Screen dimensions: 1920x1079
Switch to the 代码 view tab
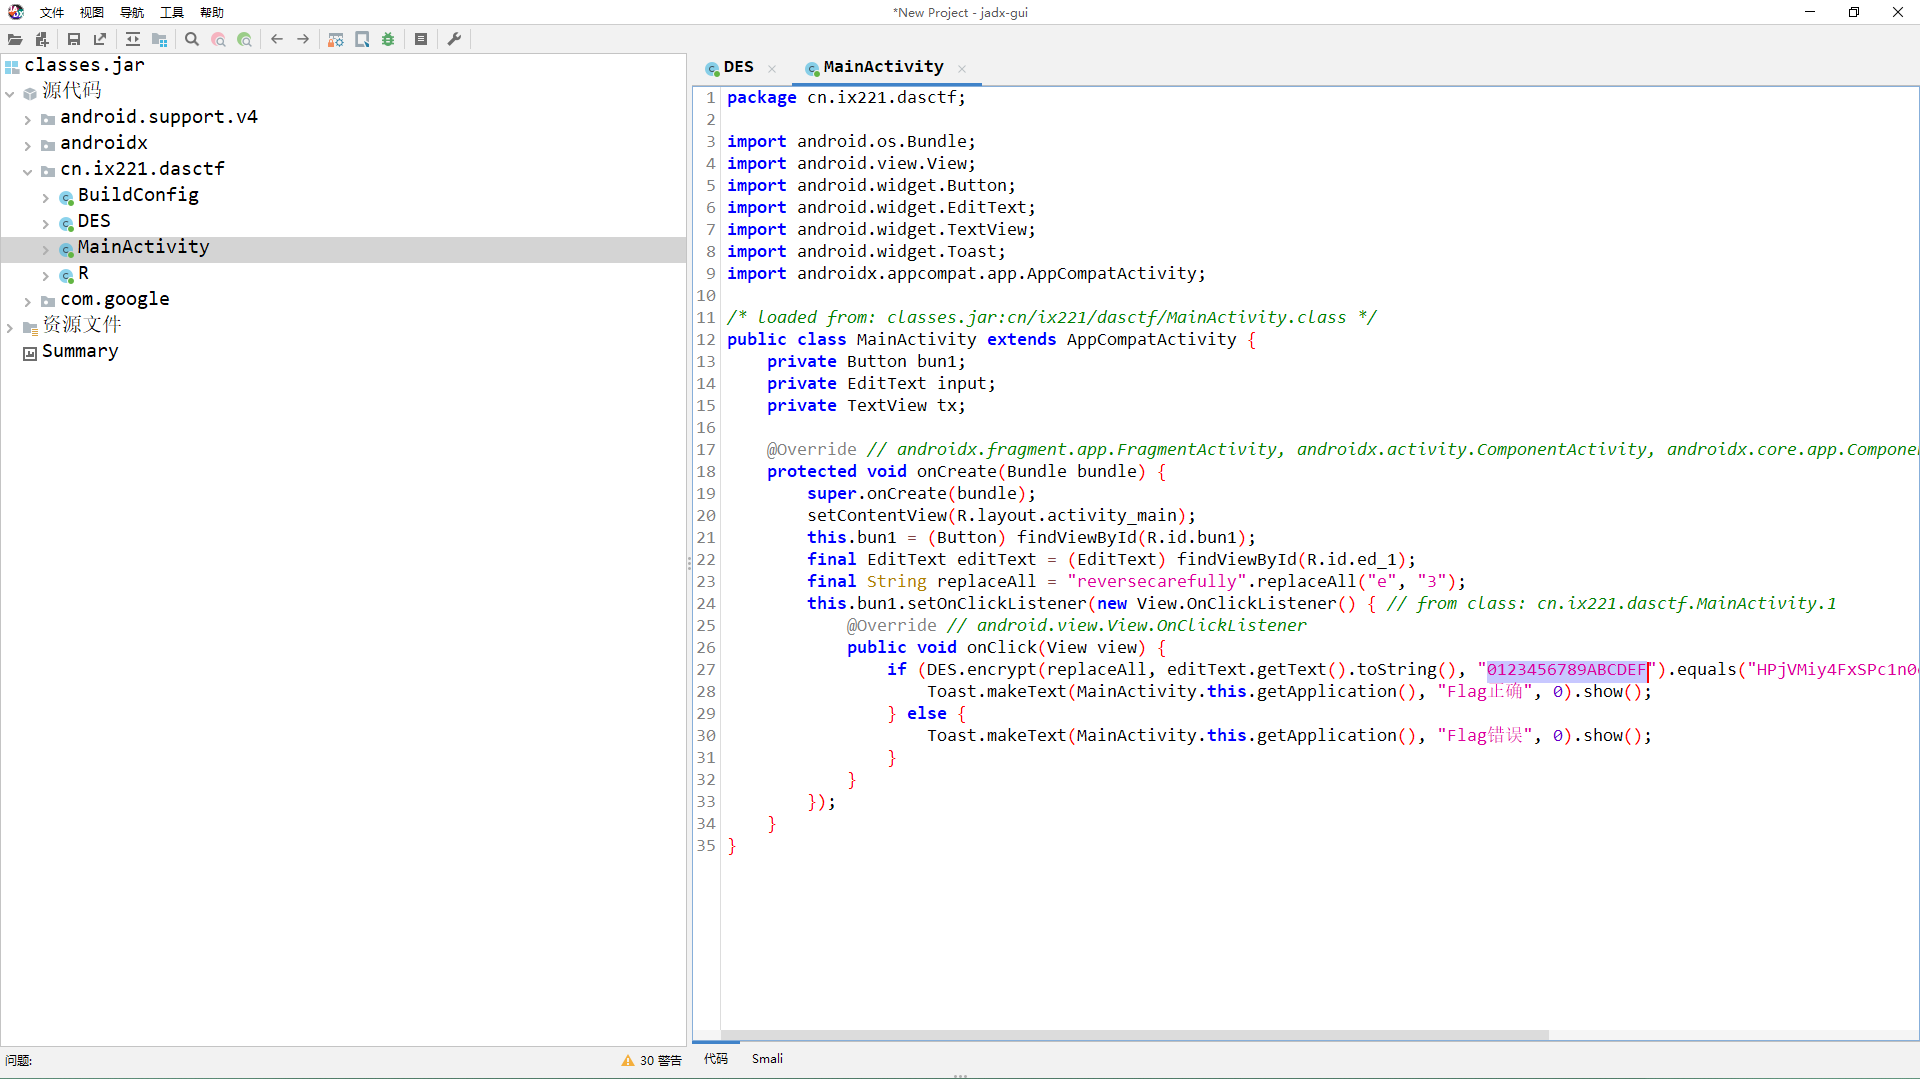pyautogui.click(x=716, y=1059)
